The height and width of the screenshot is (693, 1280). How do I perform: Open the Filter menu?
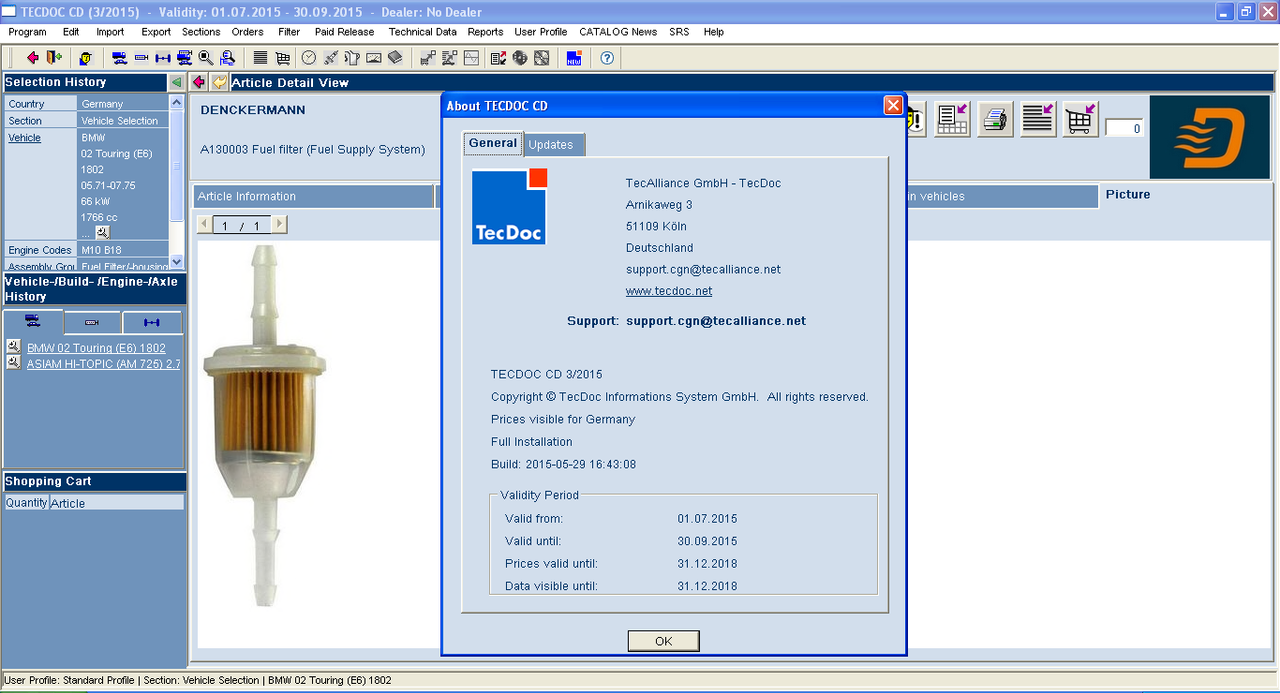point(289,32)
